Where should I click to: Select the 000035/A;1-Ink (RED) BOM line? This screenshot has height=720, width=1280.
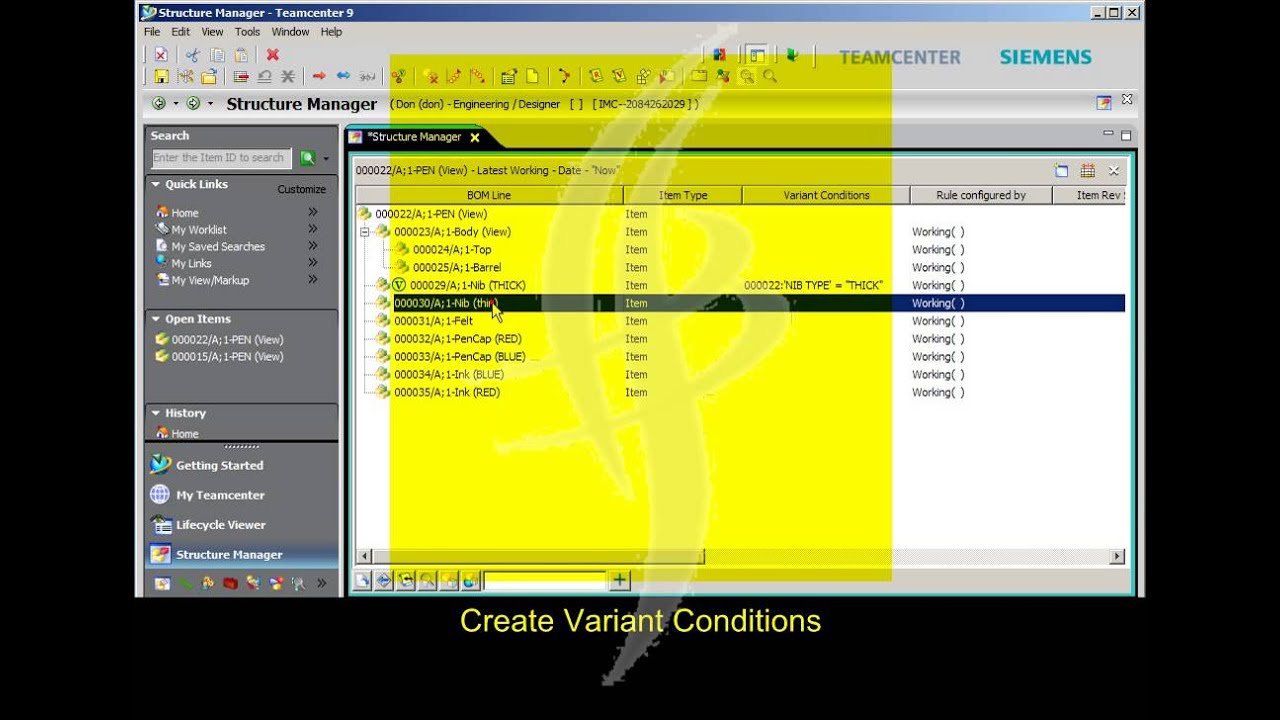tap(446, 392)
